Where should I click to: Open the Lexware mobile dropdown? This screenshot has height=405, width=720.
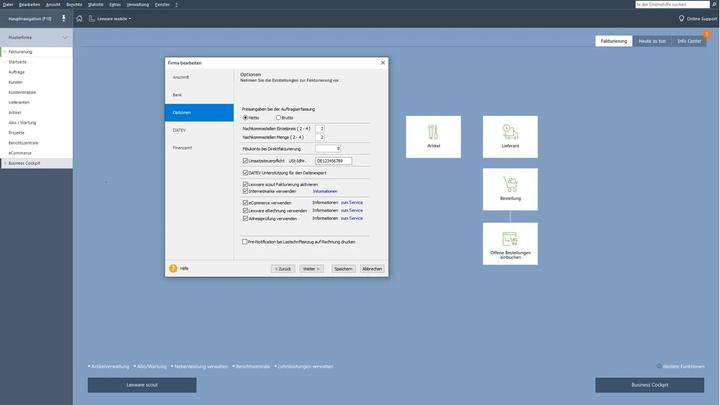pyautogui.click(x=114, y=19)
